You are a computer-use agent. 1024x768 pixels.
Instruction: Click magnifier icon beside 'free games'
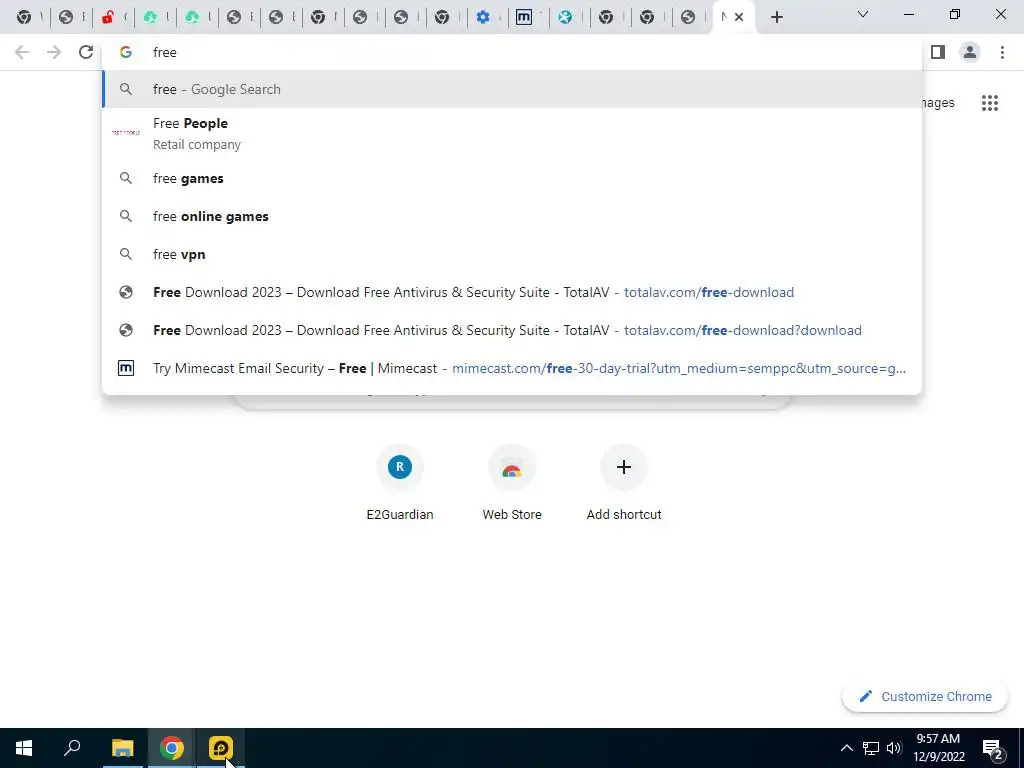coord(125,178)
